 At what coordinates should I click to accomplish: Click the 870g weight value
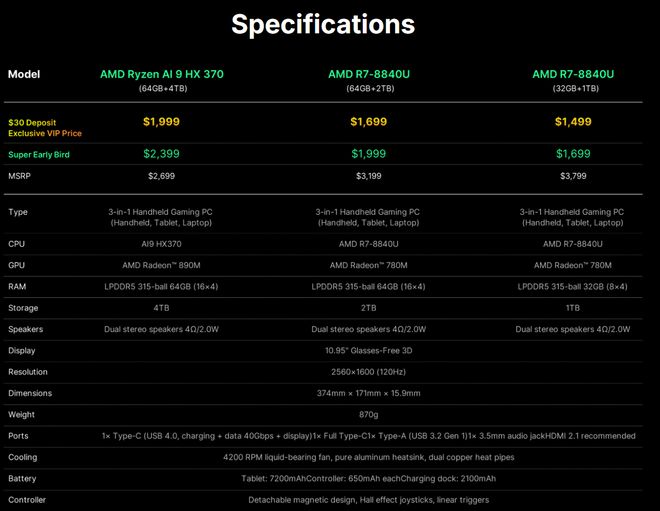coord(369,414)
